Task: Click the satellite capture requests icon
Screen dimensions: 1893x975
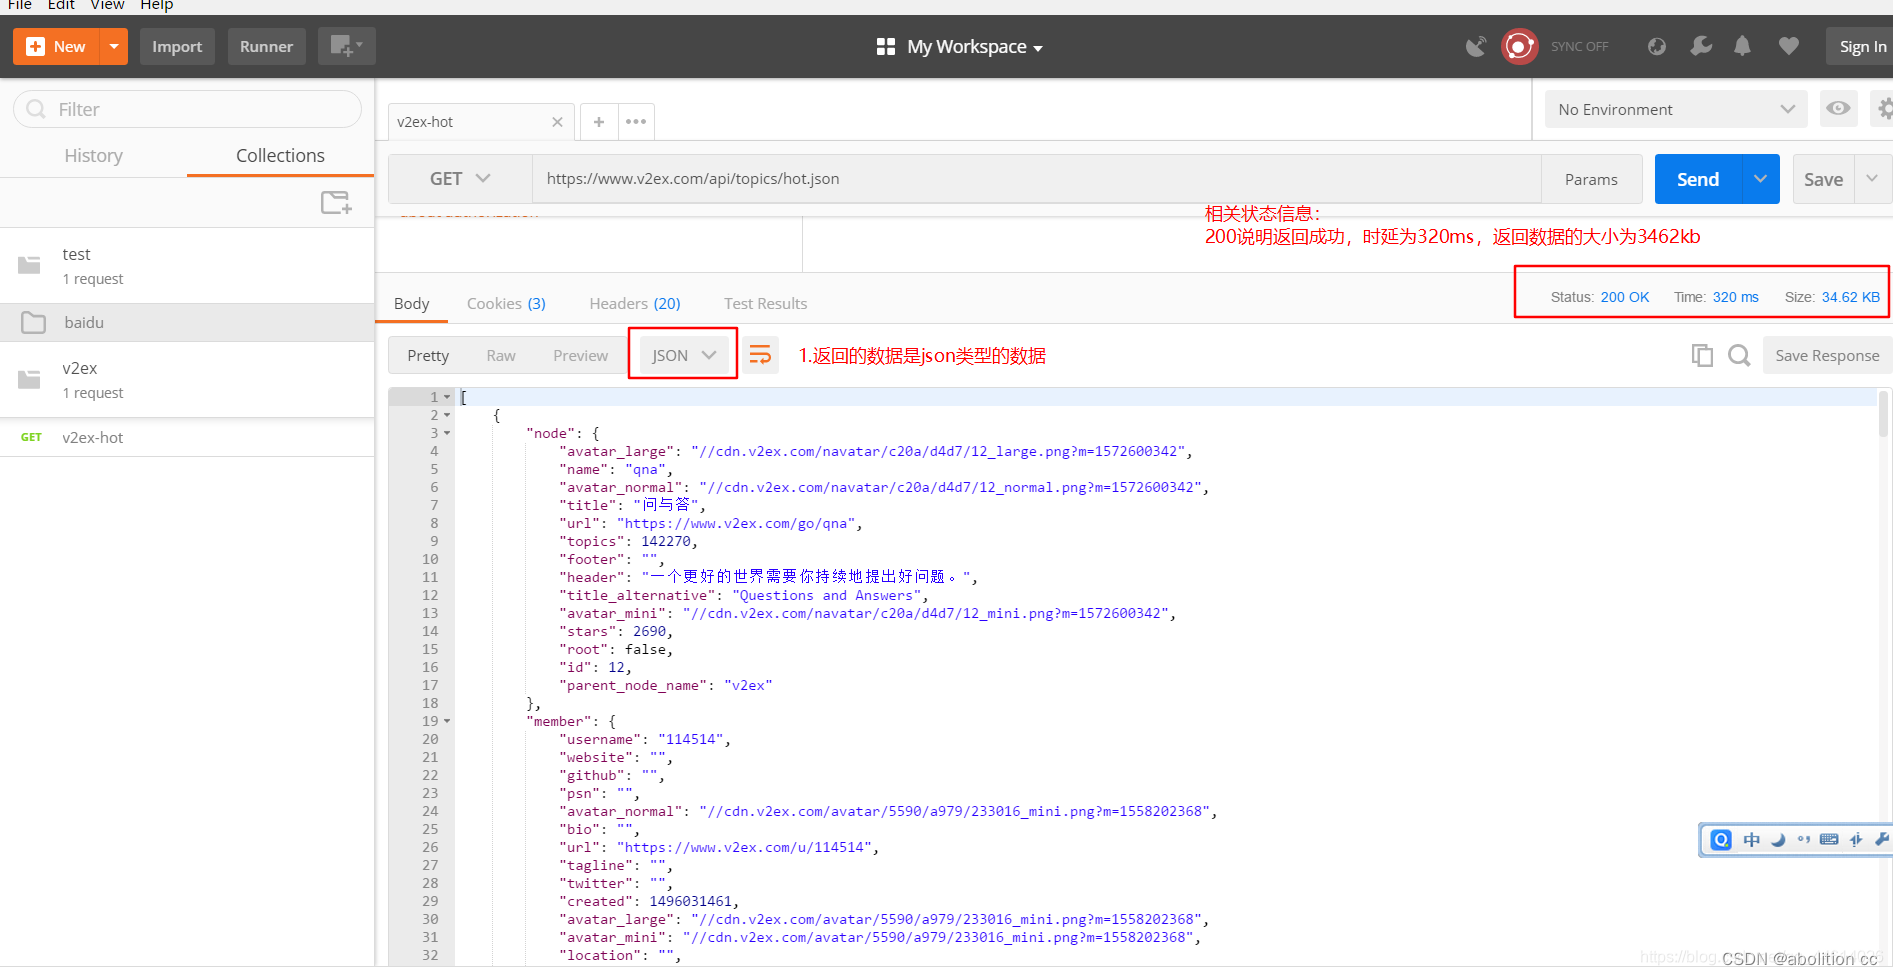Action: click(1476, 46)
